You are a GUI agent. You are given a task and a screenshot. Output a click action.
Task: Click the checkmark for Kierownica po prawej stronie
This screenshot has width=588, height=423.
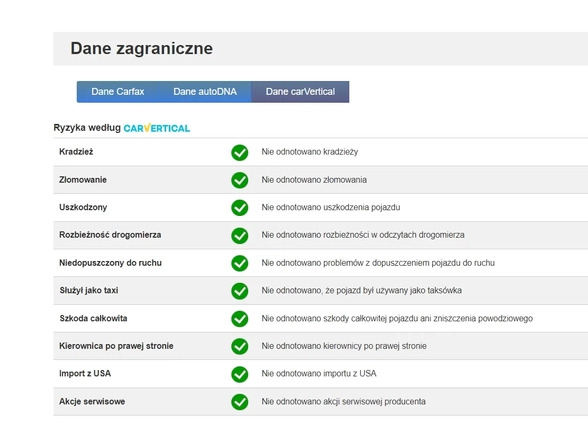click(x=240, y=346)
